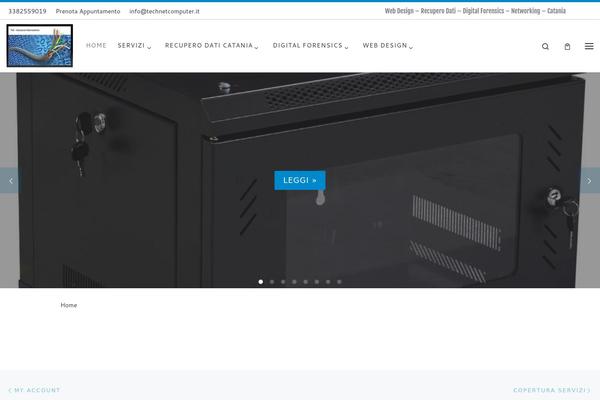Click phone number 3382559019
This screenshot has width=600, height=400.
click(27, 11)
